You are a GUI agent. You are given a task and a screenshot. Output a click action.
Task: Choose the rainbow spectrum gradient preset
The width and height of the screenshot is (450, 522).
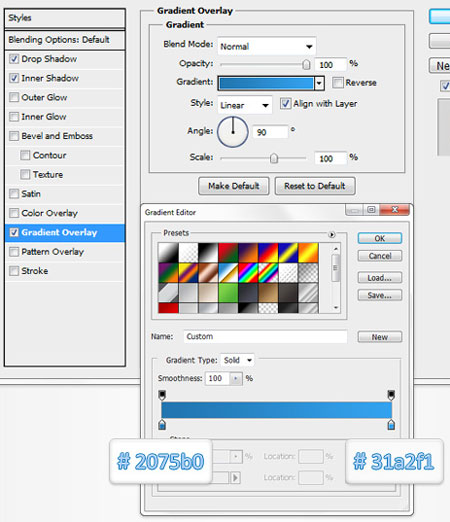click(248, 273)
